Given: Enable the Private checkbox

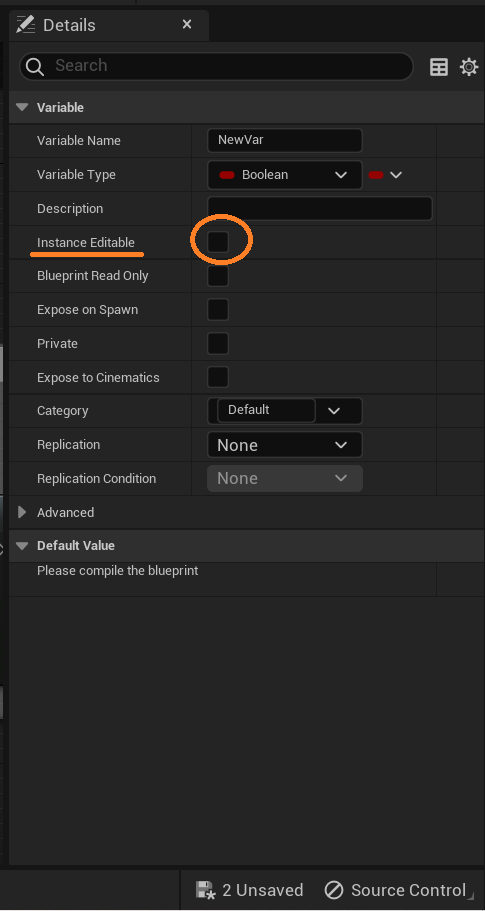Looking at the screenshot, I should point(218,343).
